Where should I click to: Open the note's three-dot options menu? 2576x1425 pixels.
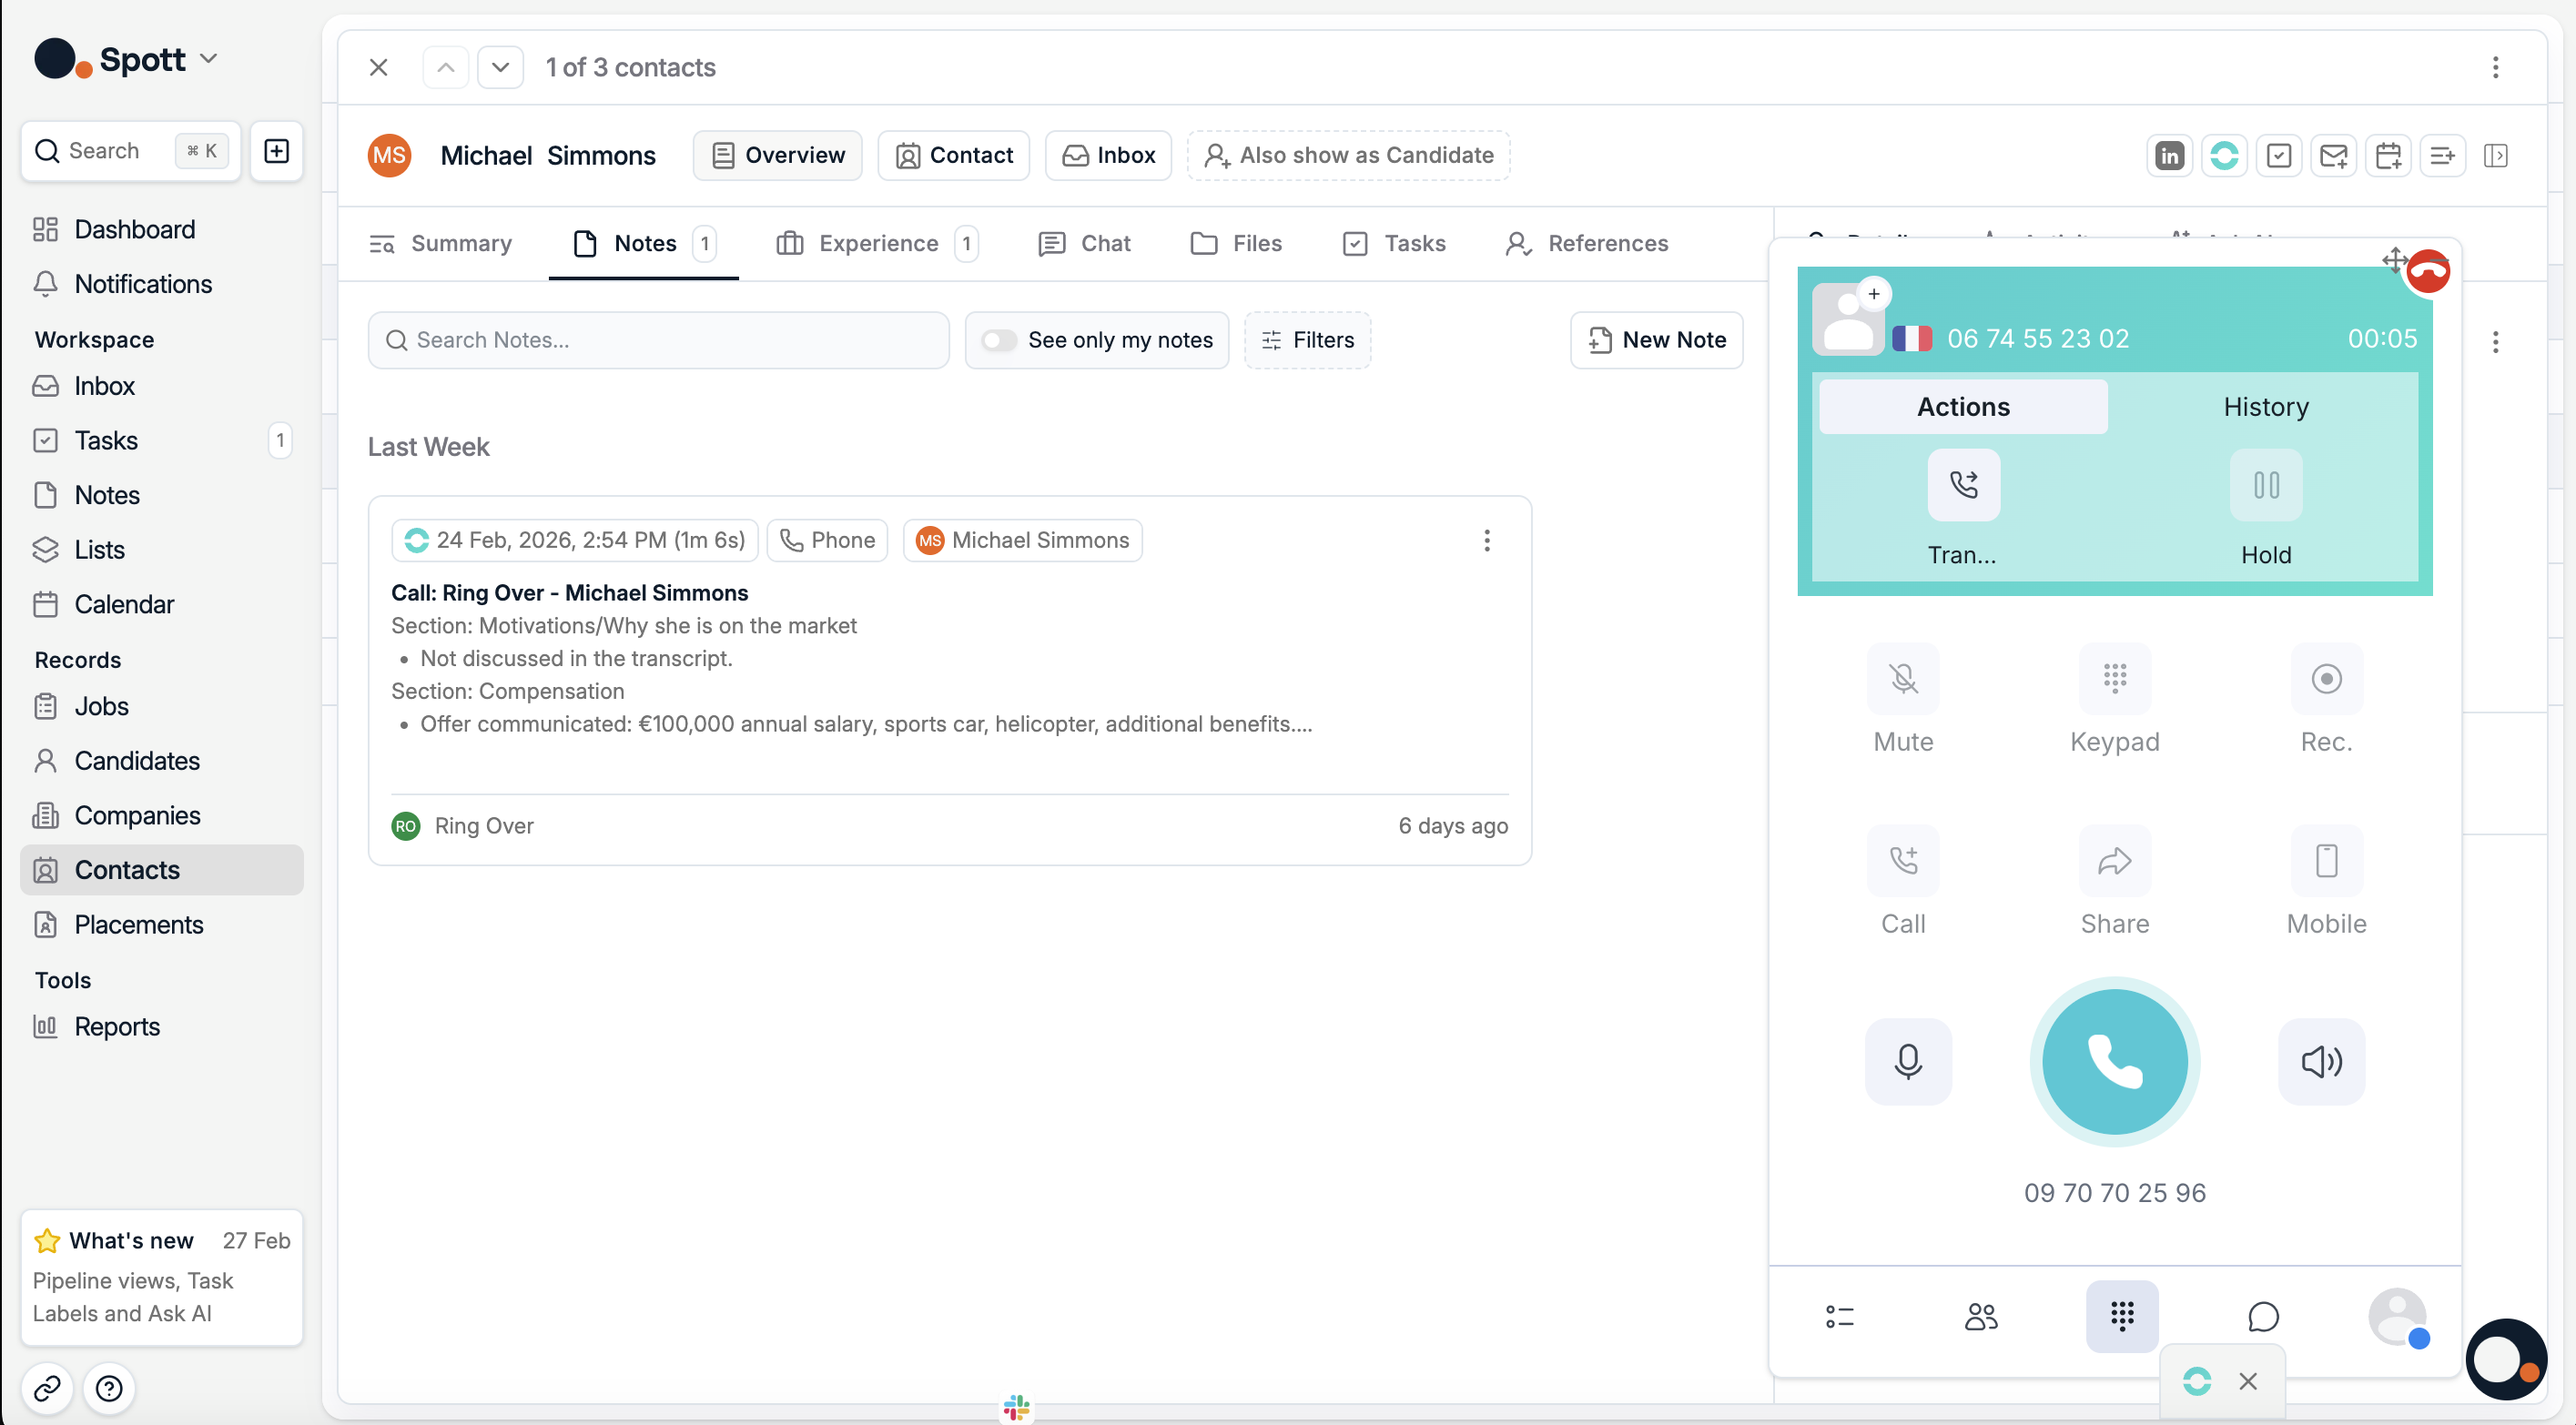pos(1486,540)
